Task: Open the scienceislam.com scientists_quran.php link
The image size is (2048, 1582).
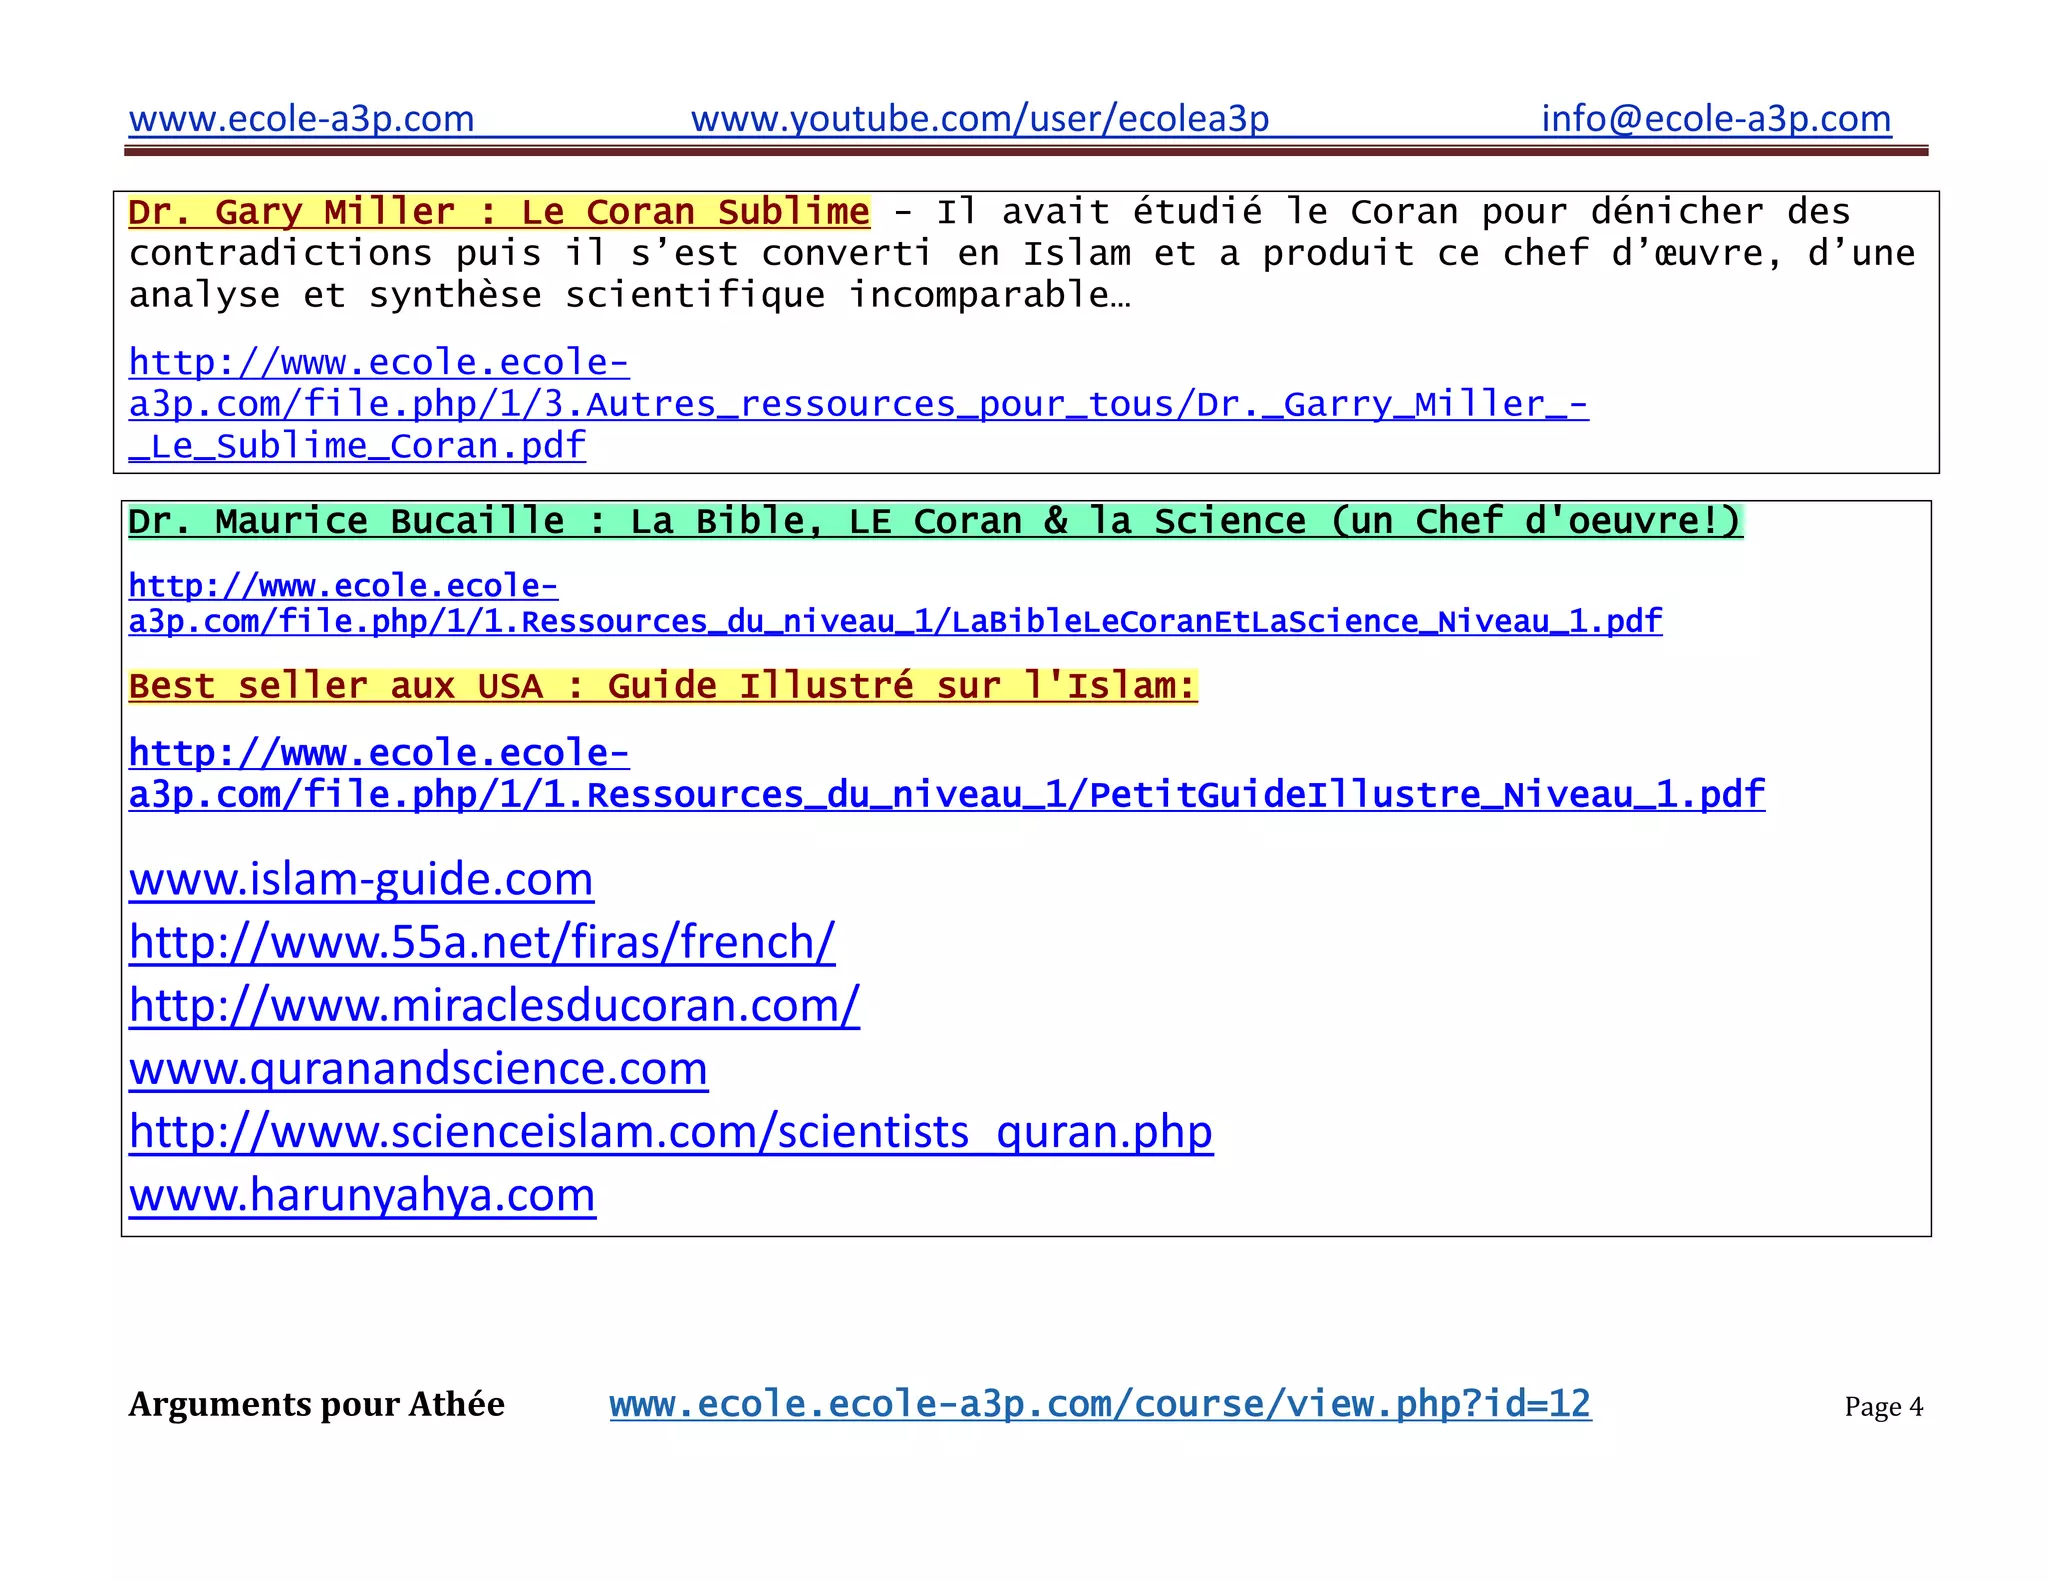Action: [671, 1131]
